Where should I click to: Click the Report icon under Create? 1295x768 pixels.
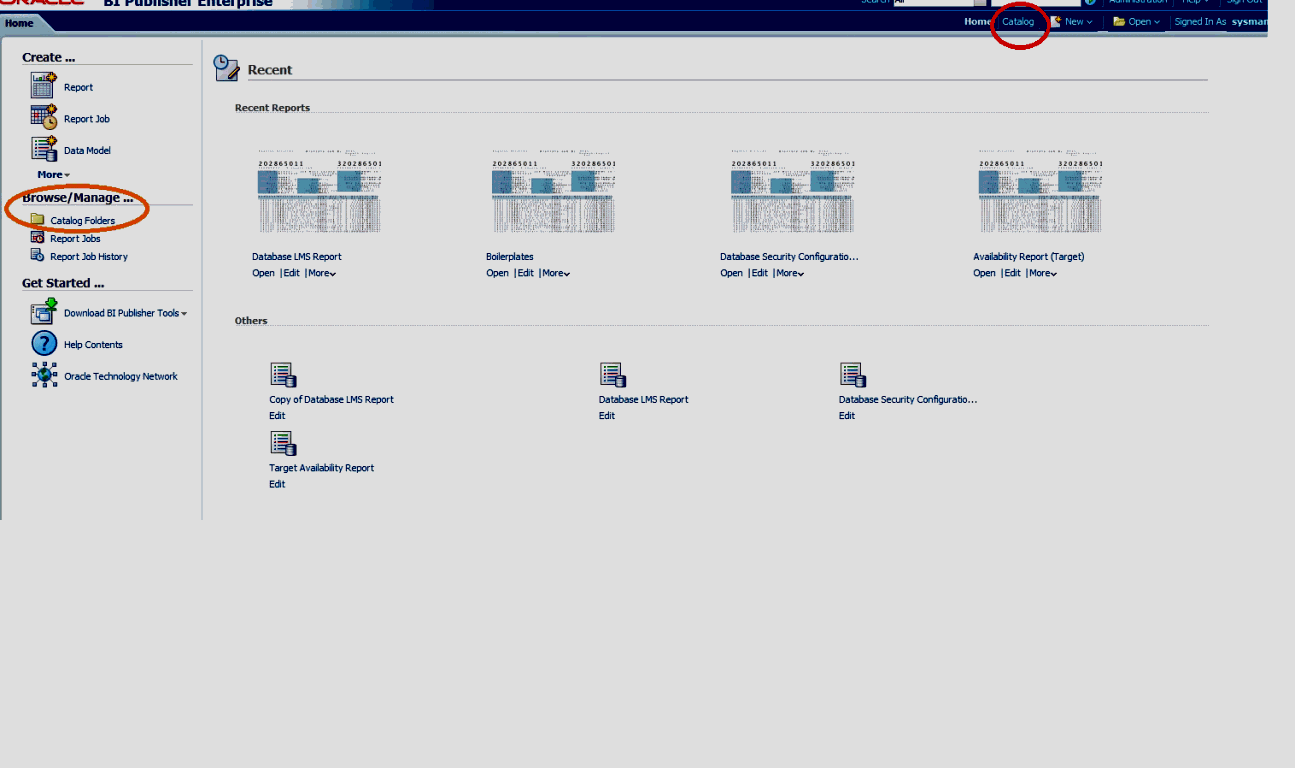coord(43,86)
